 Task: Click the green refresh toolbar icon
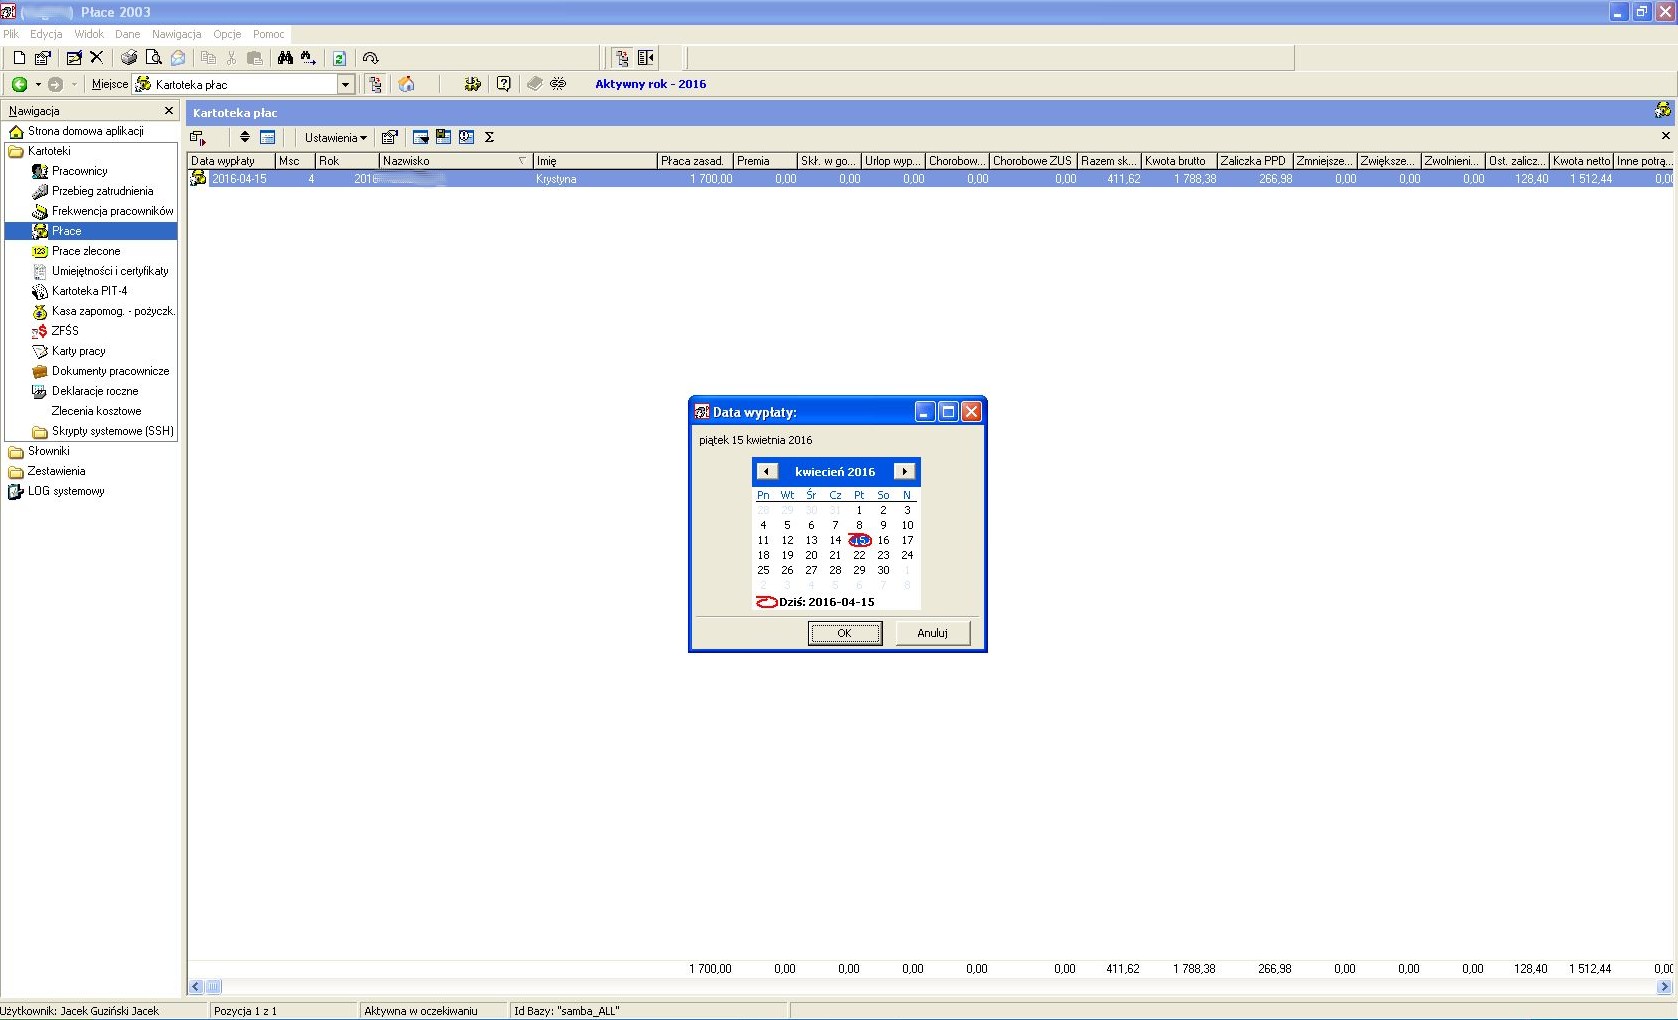339,58
